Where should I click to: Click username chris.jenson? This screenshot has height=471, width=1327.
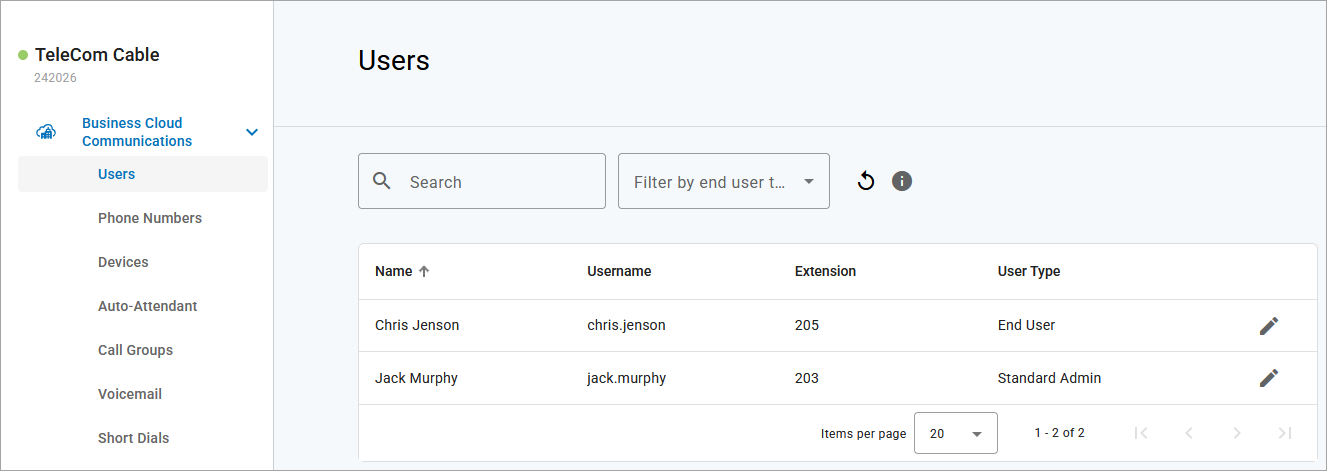pyautogui.click(x=626, y=325)
